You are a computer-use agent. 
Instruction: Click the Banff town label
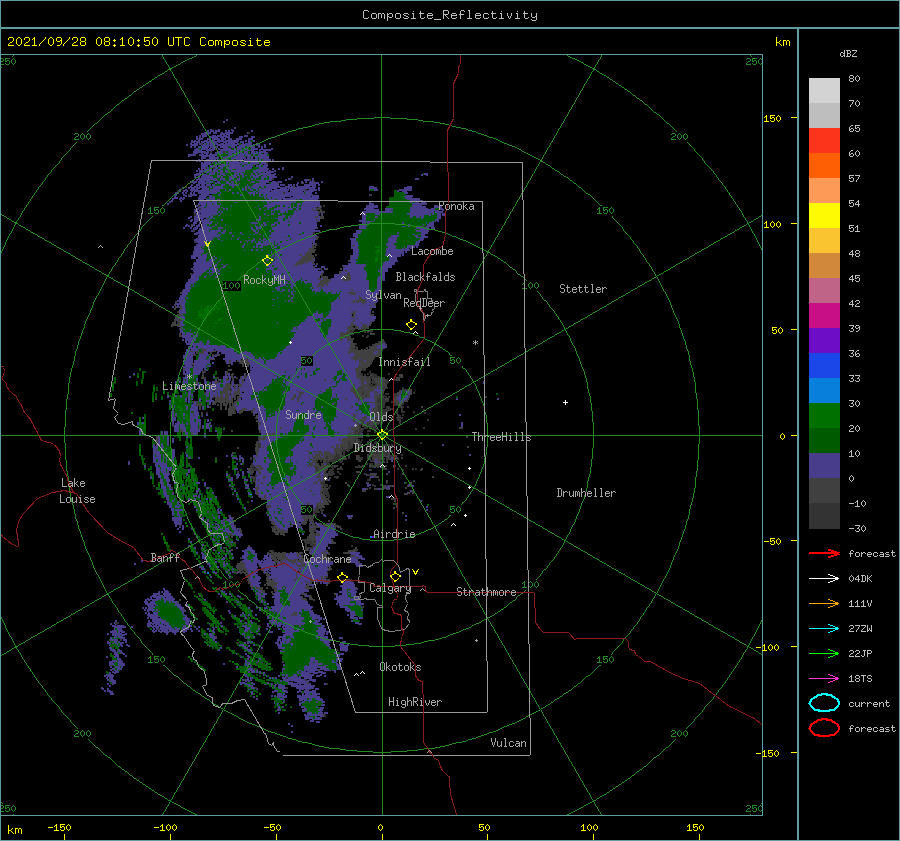pyautogui.click(x=165, y=558)
